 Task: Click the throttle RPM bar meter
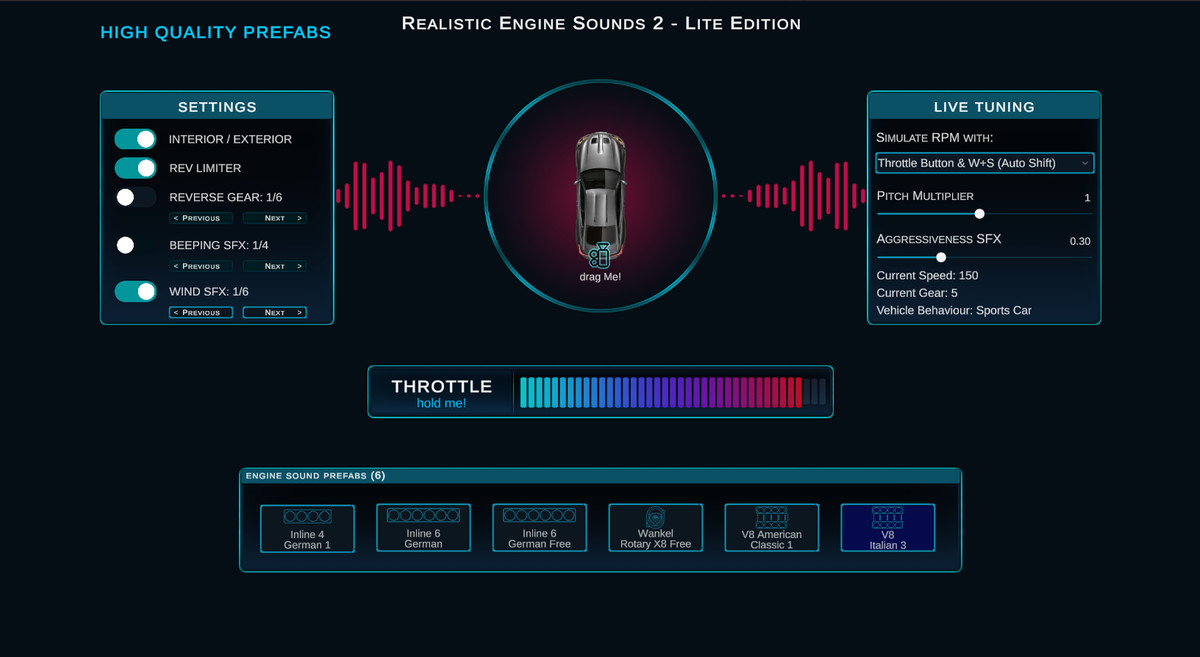[672, 392]
